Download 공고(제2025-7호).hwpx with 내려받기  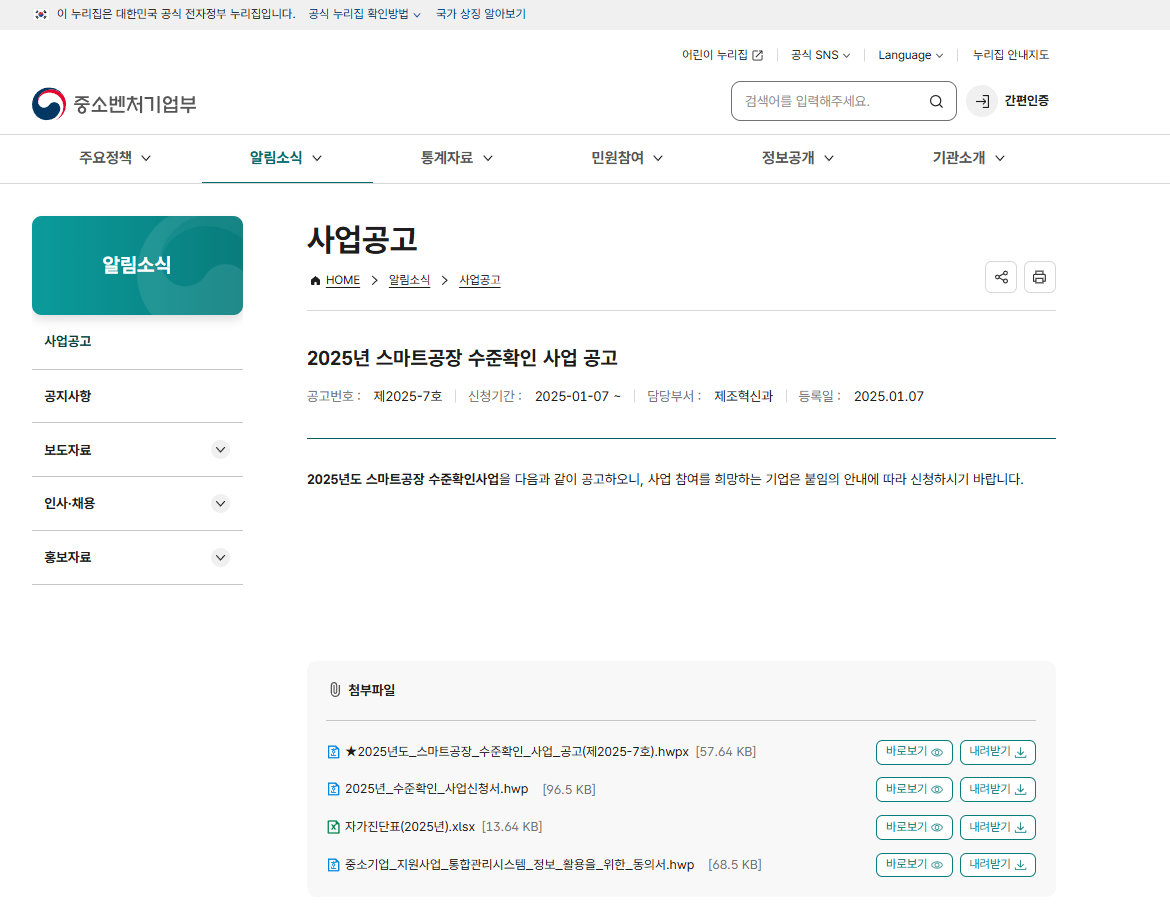tap(998, 752)
